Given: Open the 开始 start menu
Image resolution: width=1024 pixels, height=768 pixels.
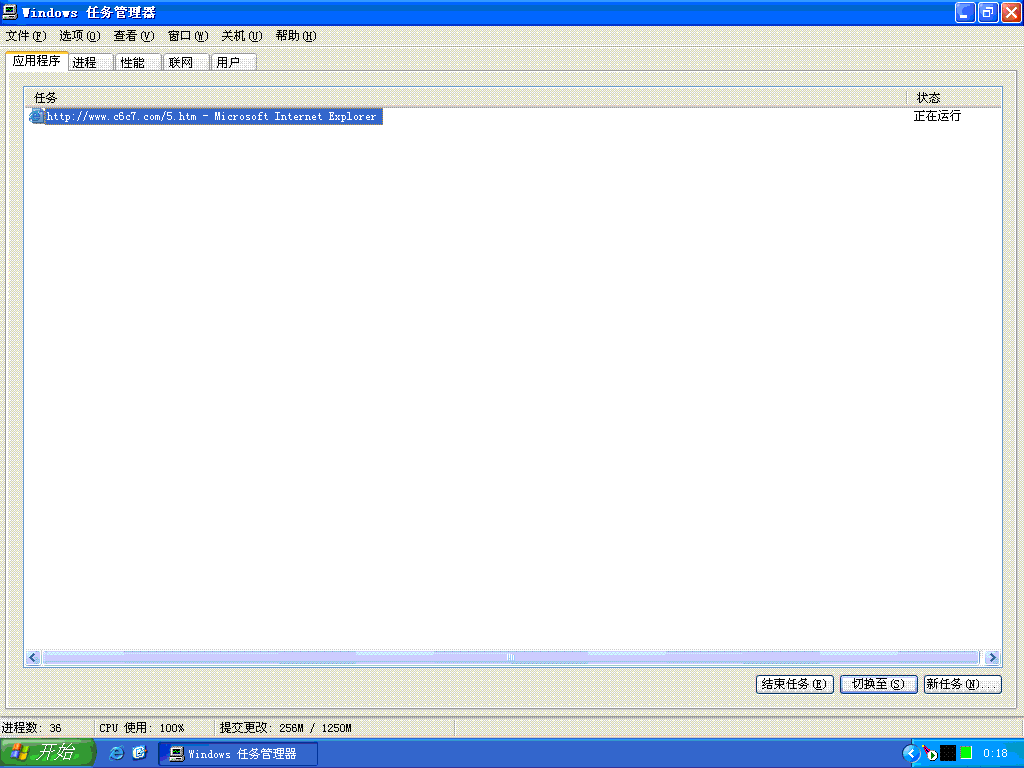Looking at the screenshot, I should tap(48, 753).
